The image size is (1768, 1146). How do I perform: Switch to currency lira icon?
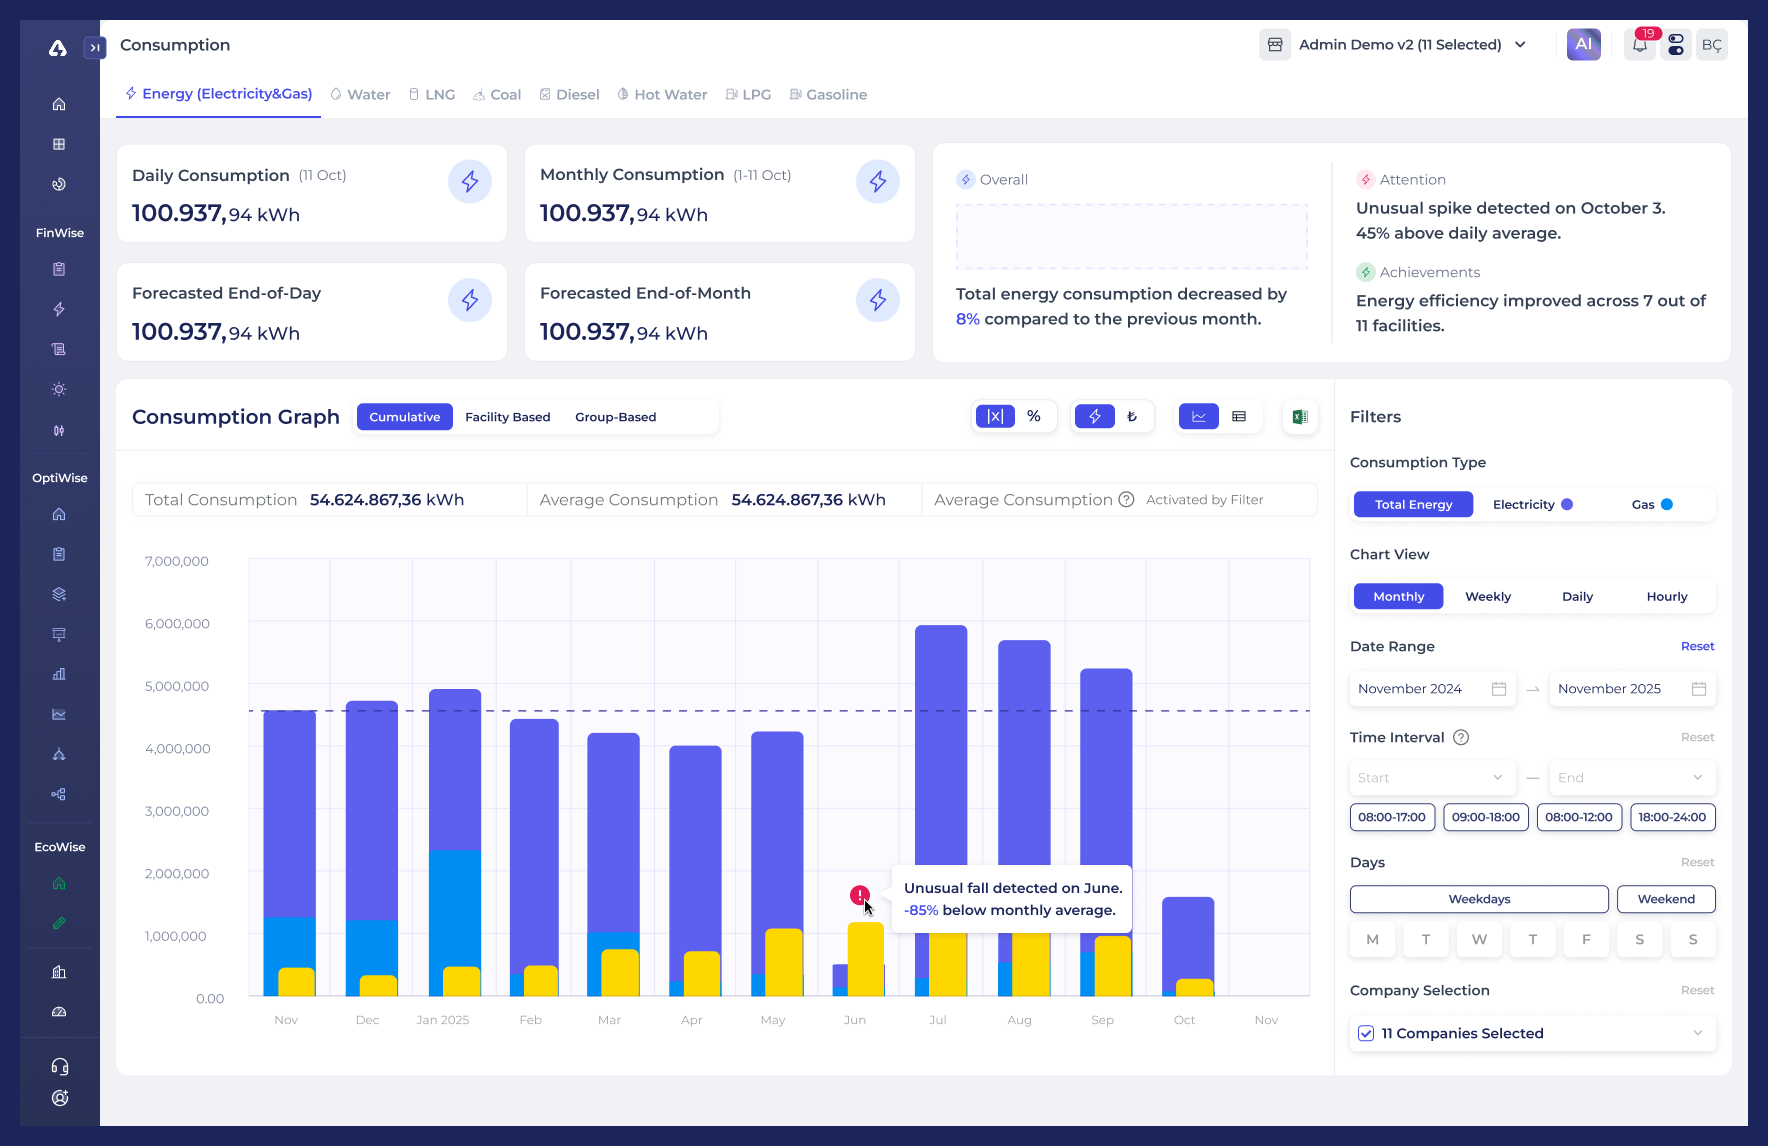1132,417
